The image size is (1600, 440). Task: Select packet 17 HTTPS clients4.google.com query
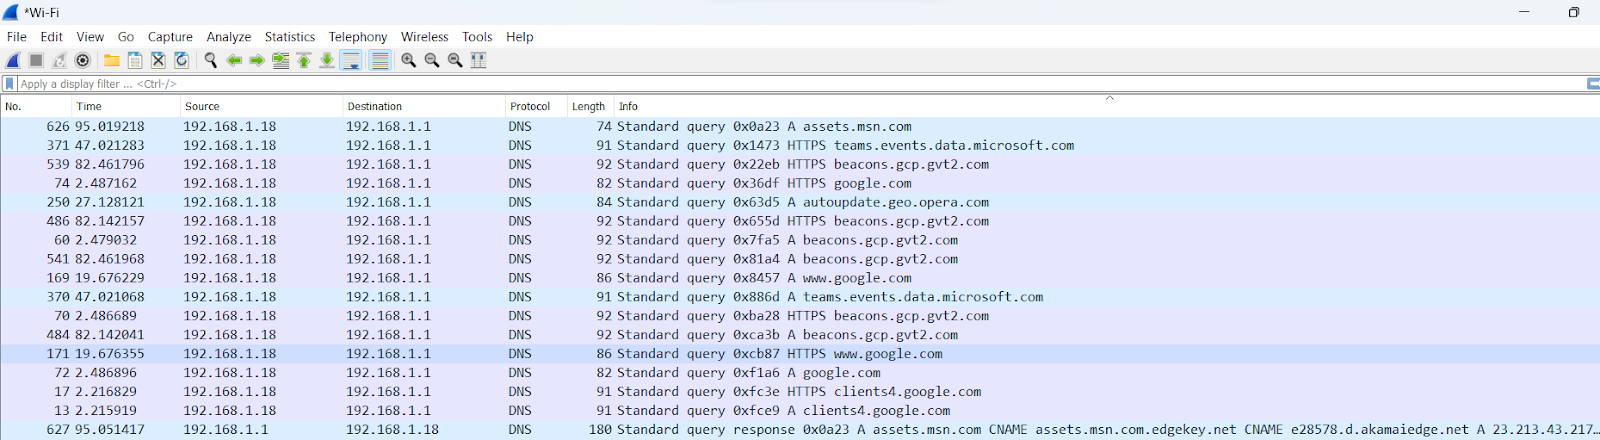pyautogui.click(x=800, y=392)
